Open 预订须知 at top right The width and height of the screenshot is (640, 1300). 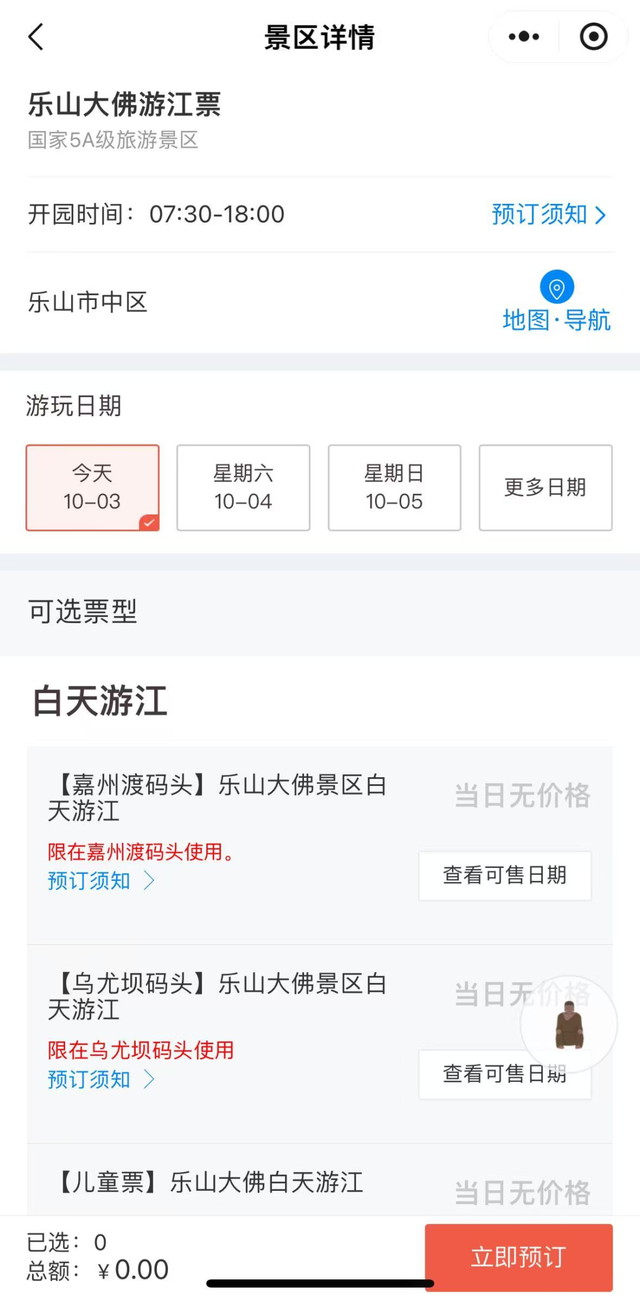548,214
